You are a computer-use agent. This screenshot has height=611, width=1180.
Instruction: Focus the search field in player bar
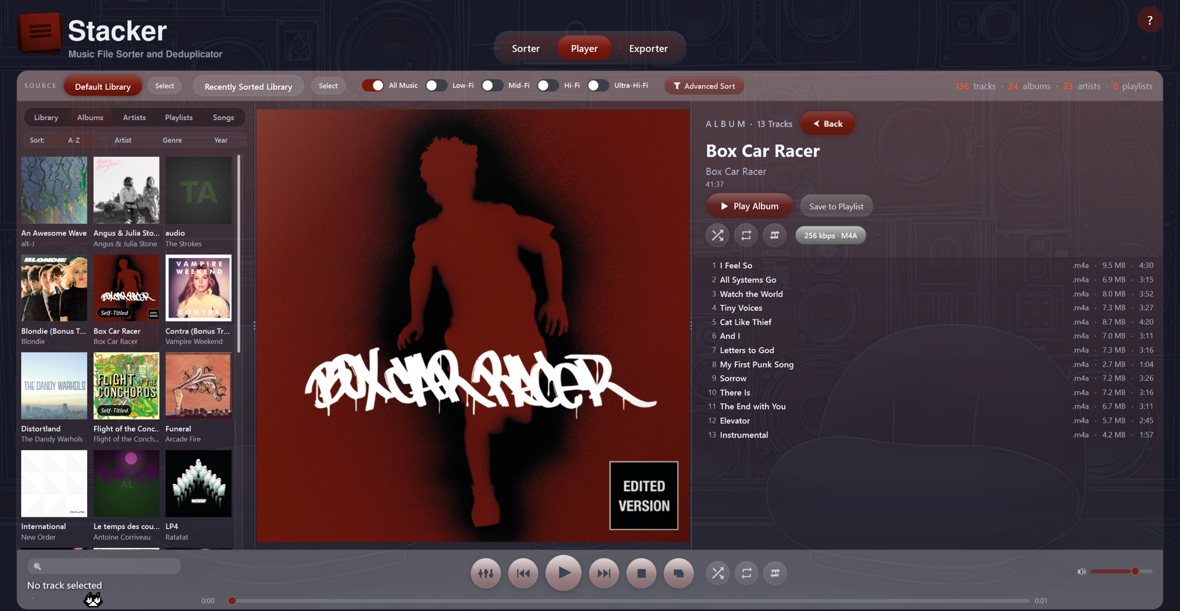104,566
